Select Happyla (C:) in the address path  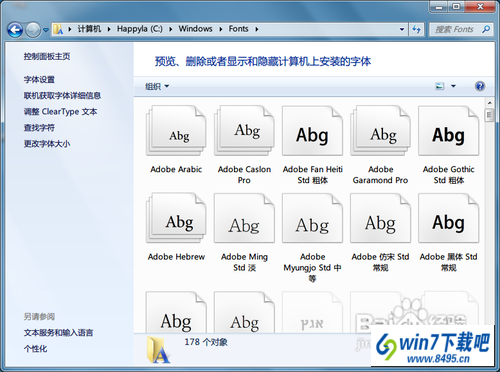coord(140,29)
